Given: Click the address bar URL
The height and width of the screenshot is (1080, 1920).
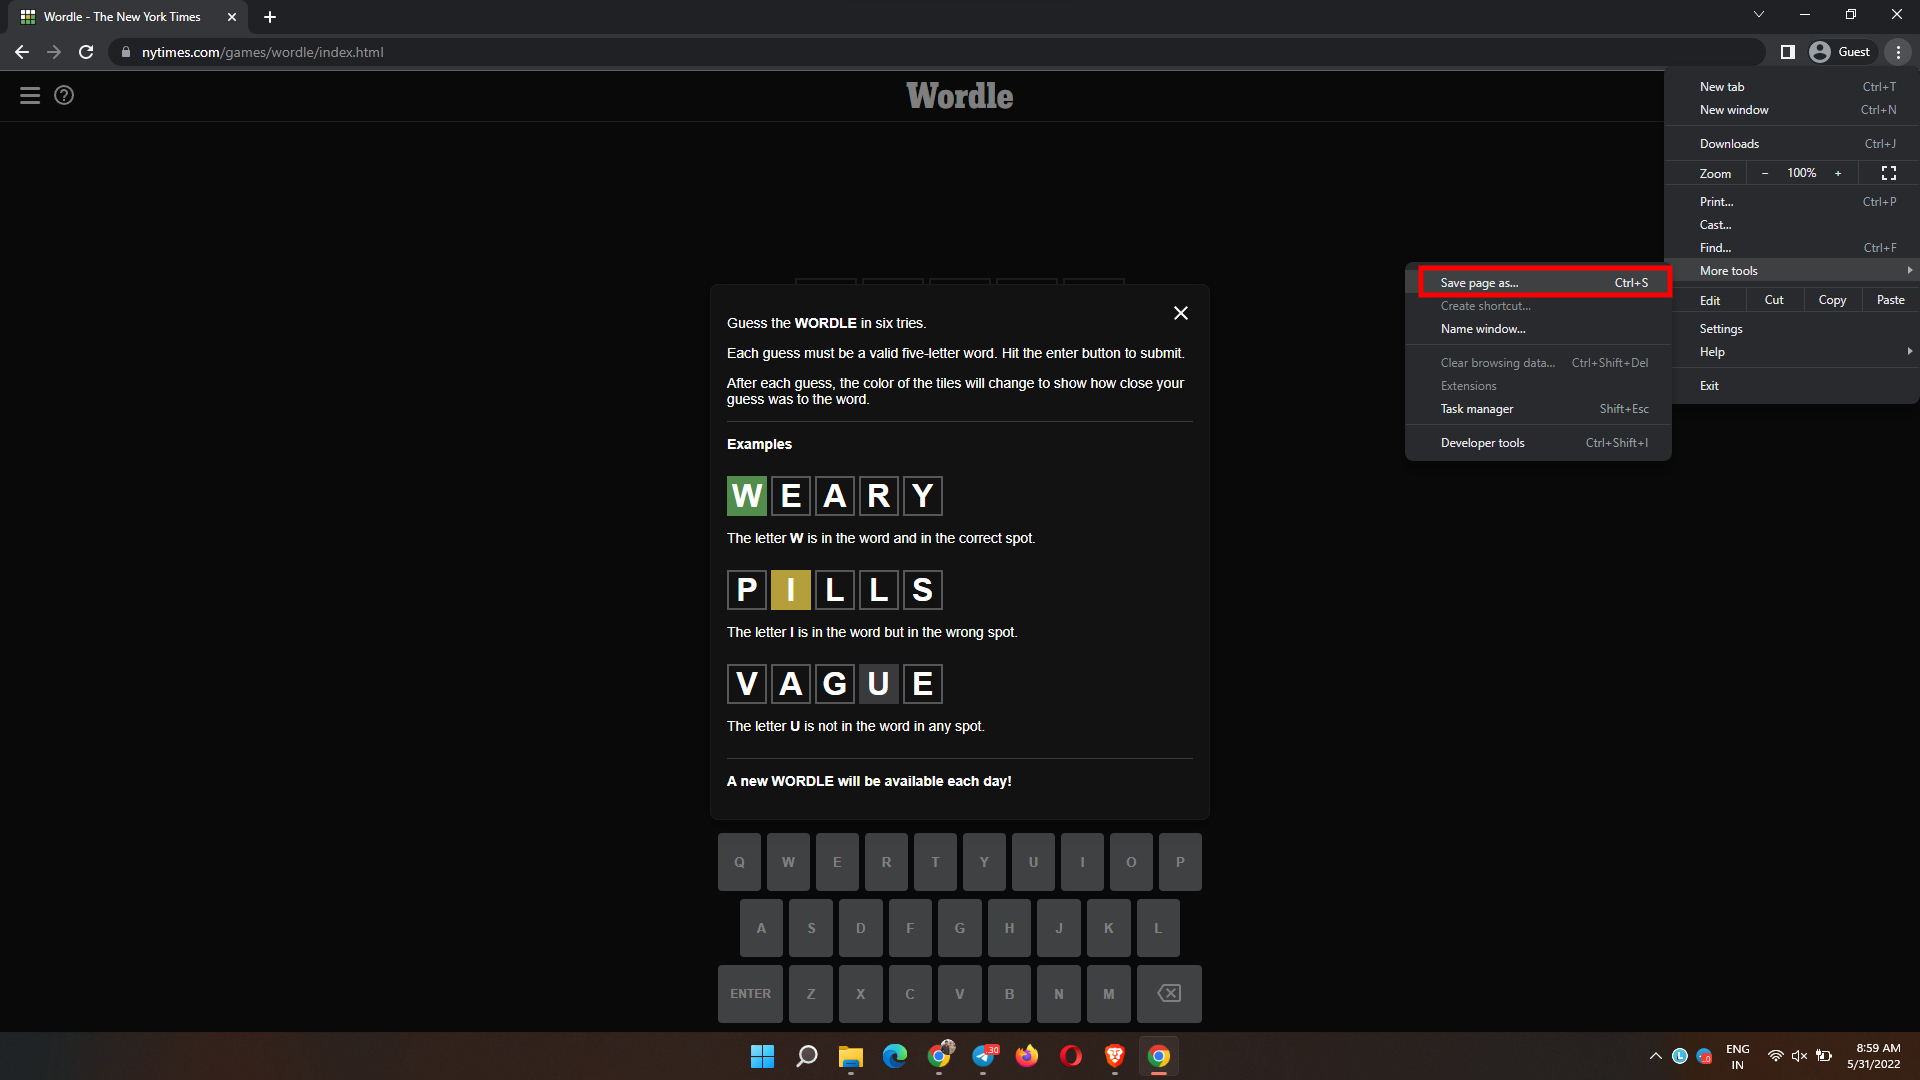Looking at the screenshot, I should click(263, 52).
